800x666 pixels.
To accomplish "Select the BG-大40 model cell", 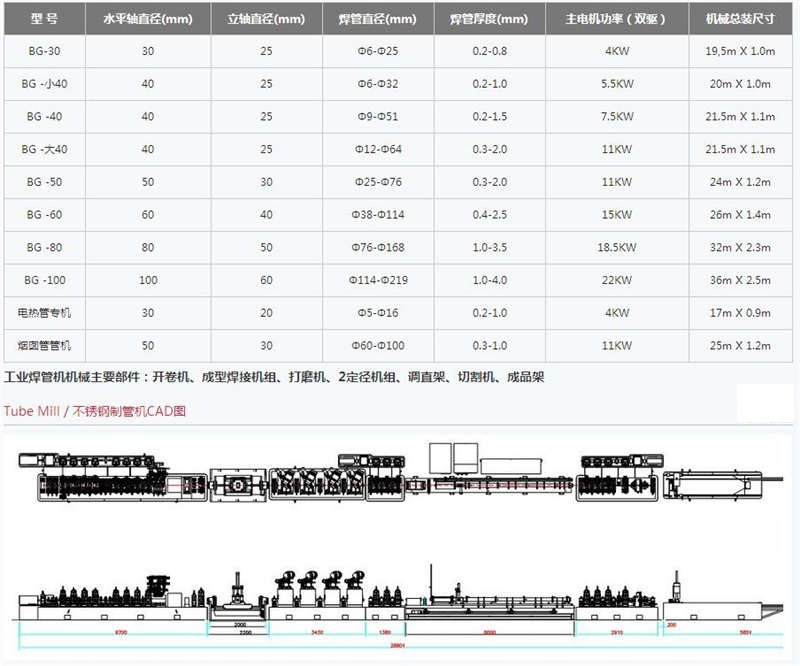I will [x=44, y=150].
